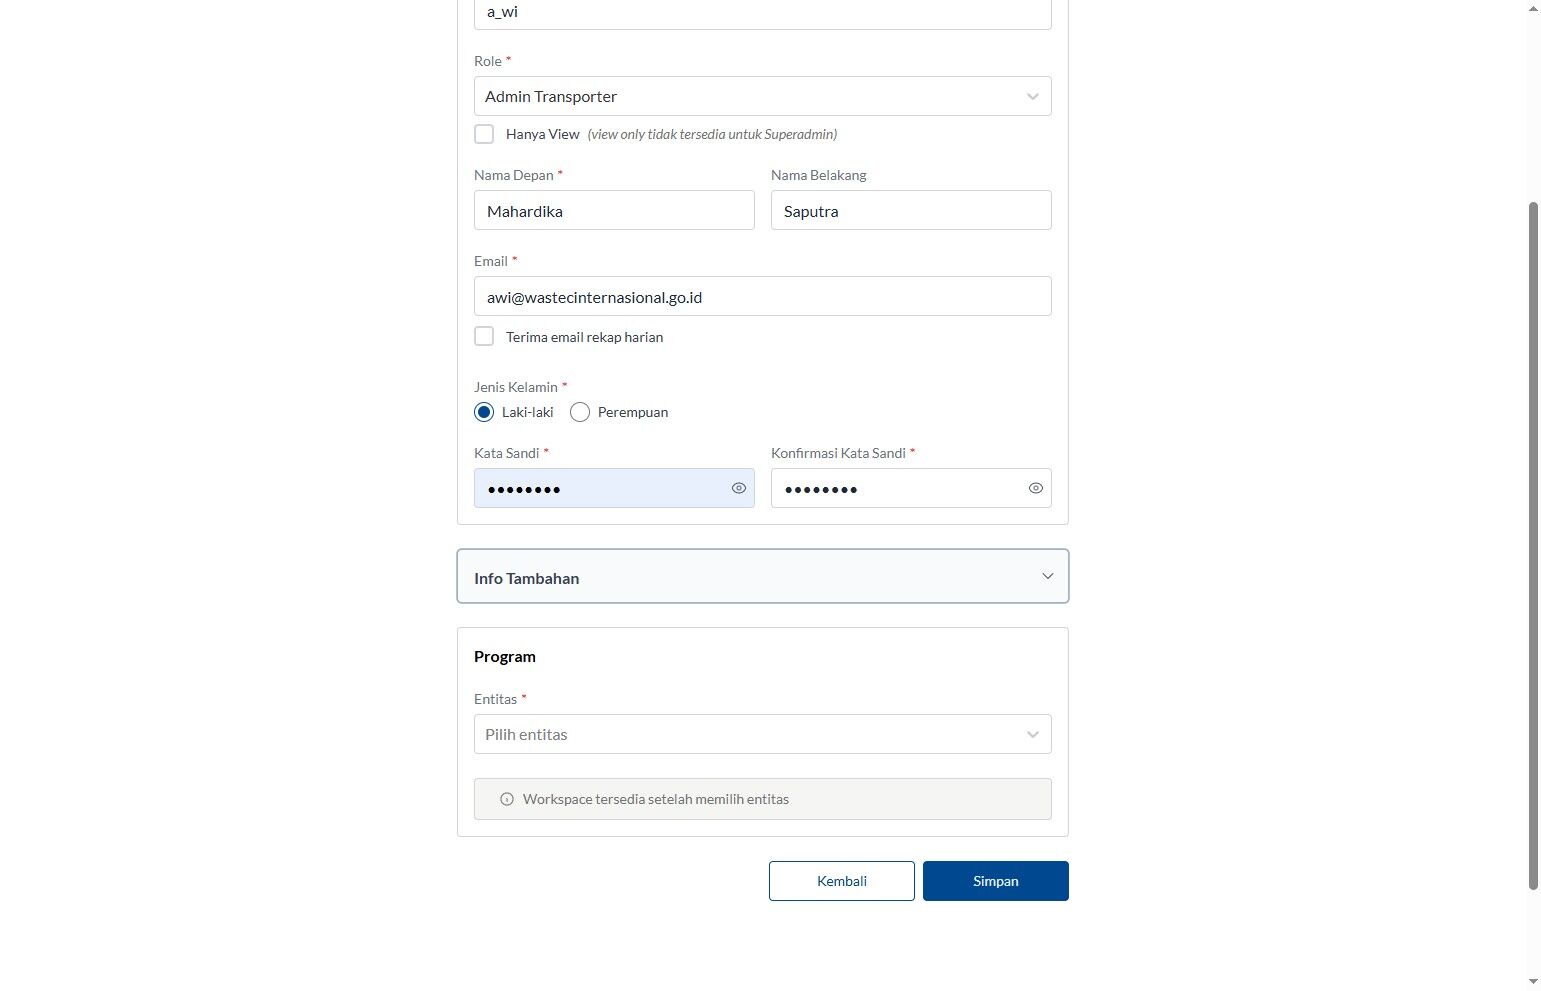
Task: Select Perempuan radio button
Action: pyautogui.click(x=580, y=412)
